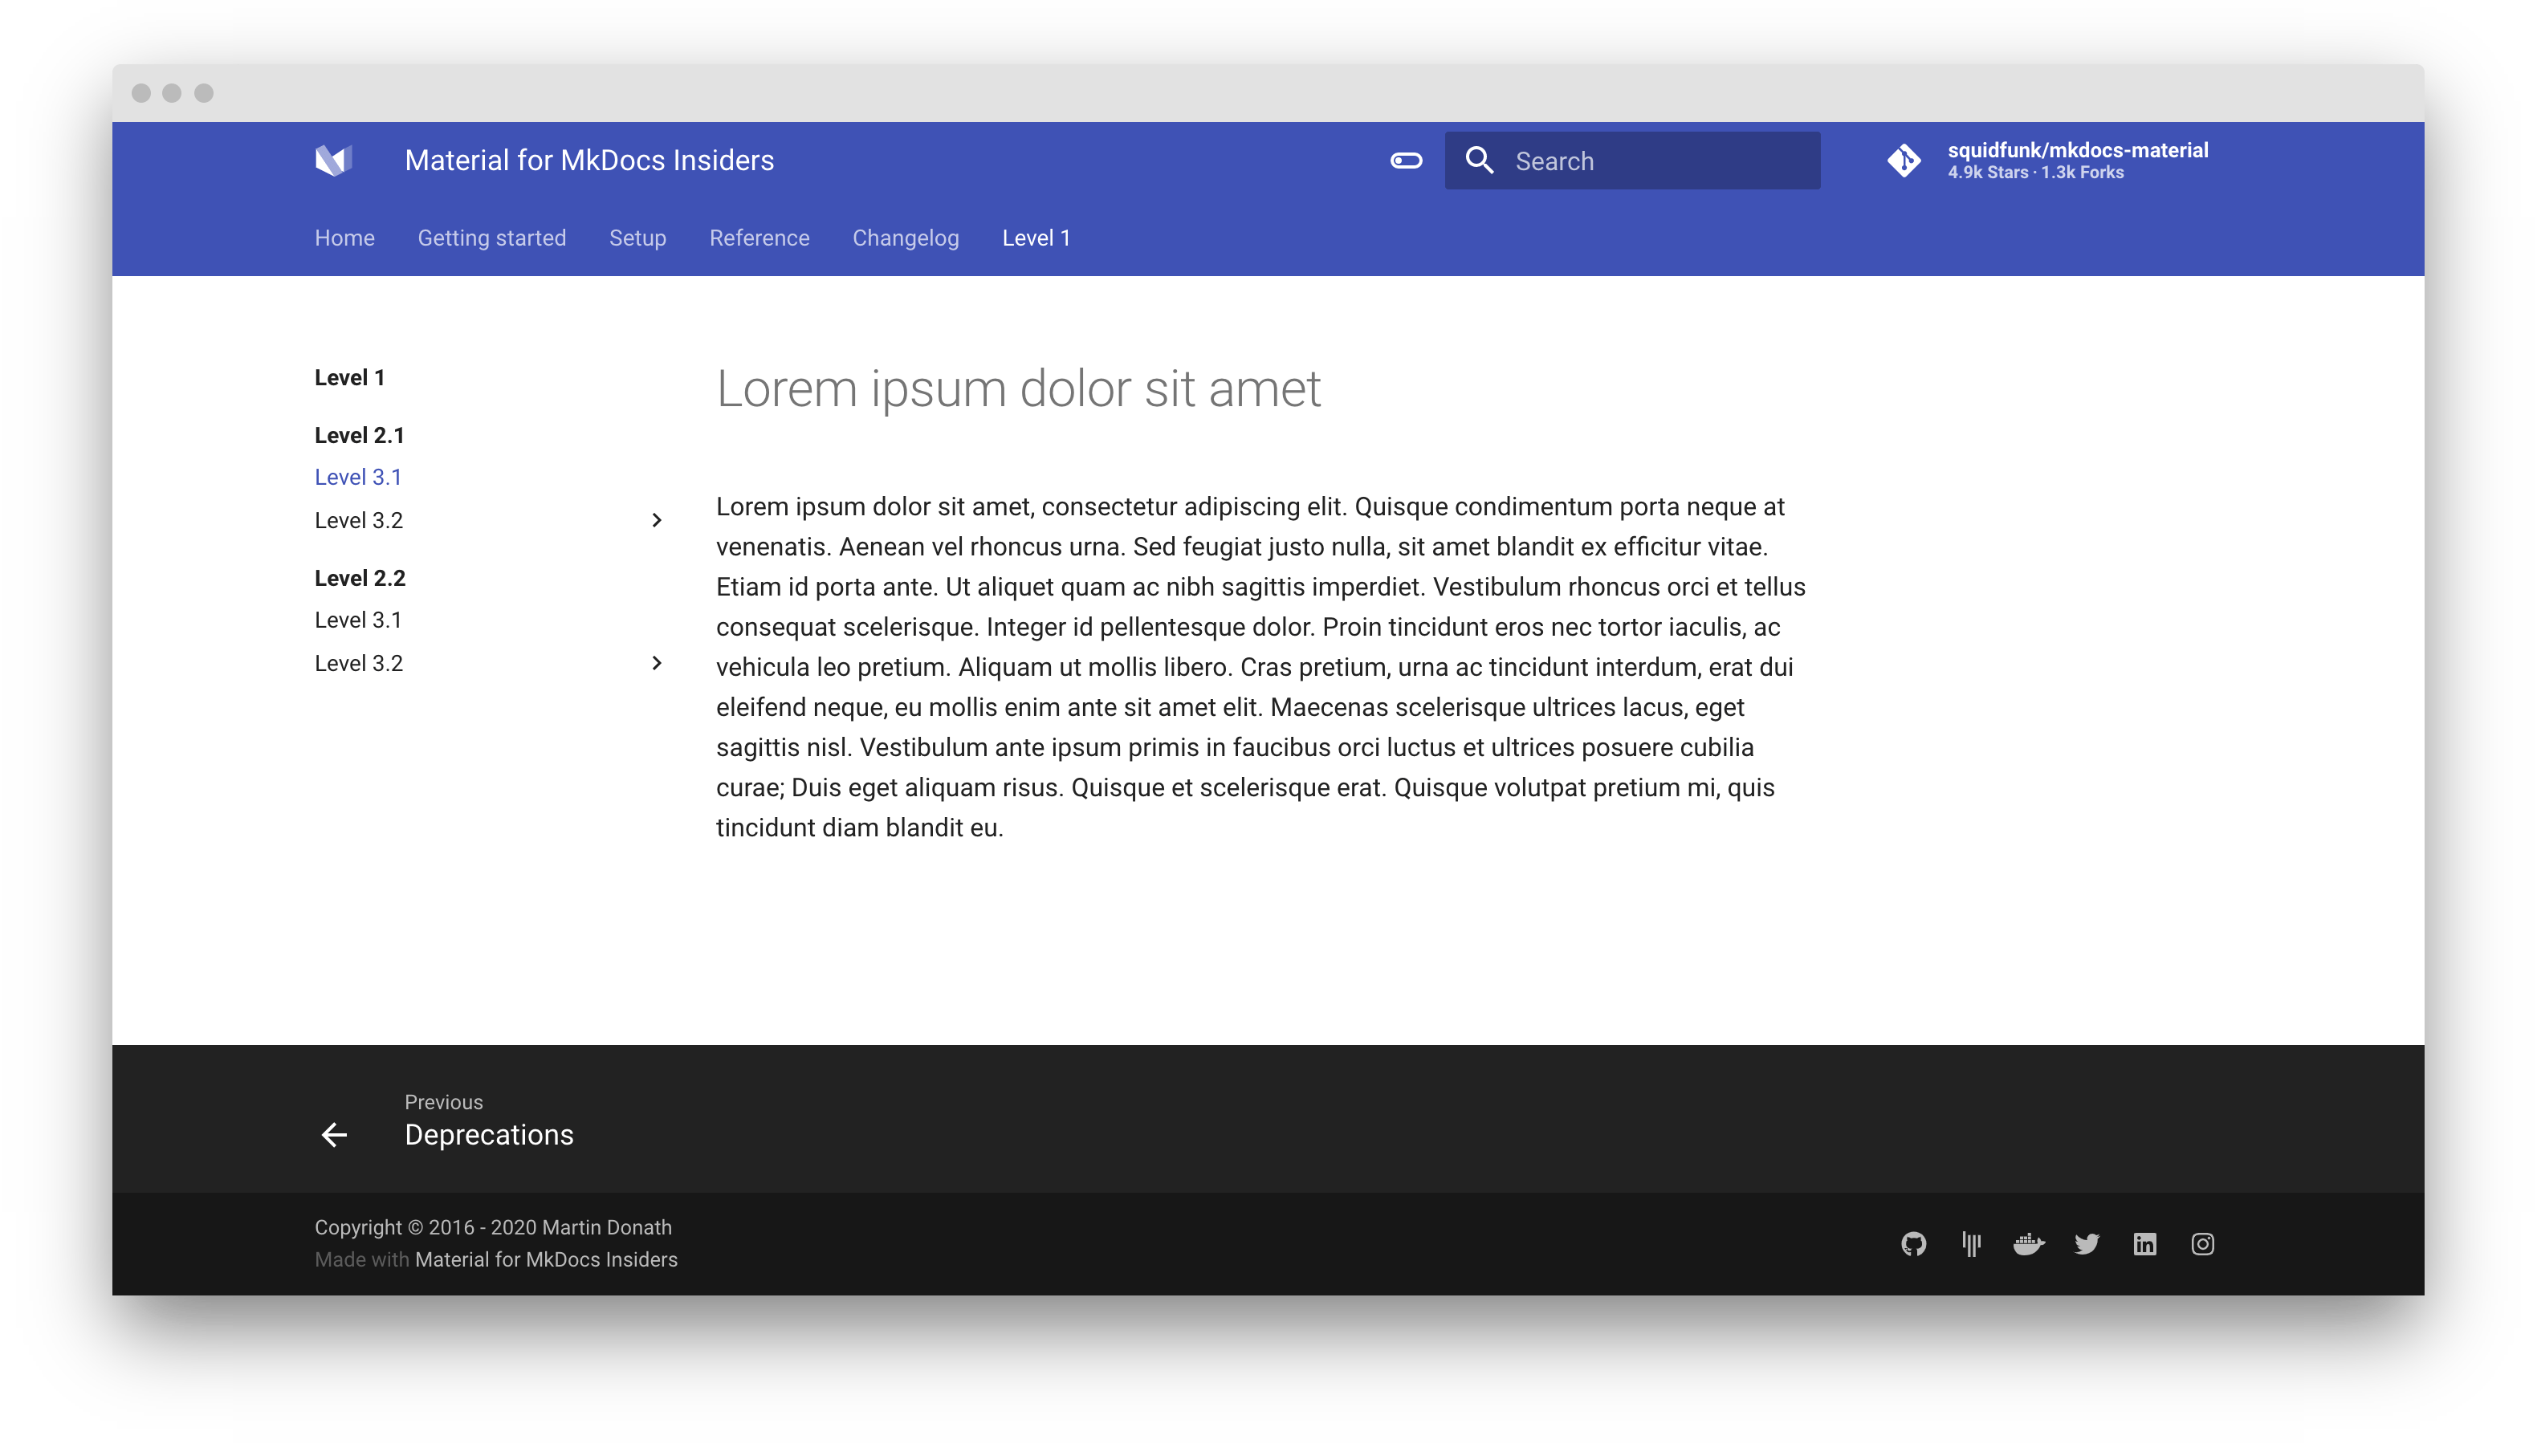The height and width of the screenshot is (1456, 2537).
Task: Click Level 3.1 sidebar link
Action: [x=357, y=478]
